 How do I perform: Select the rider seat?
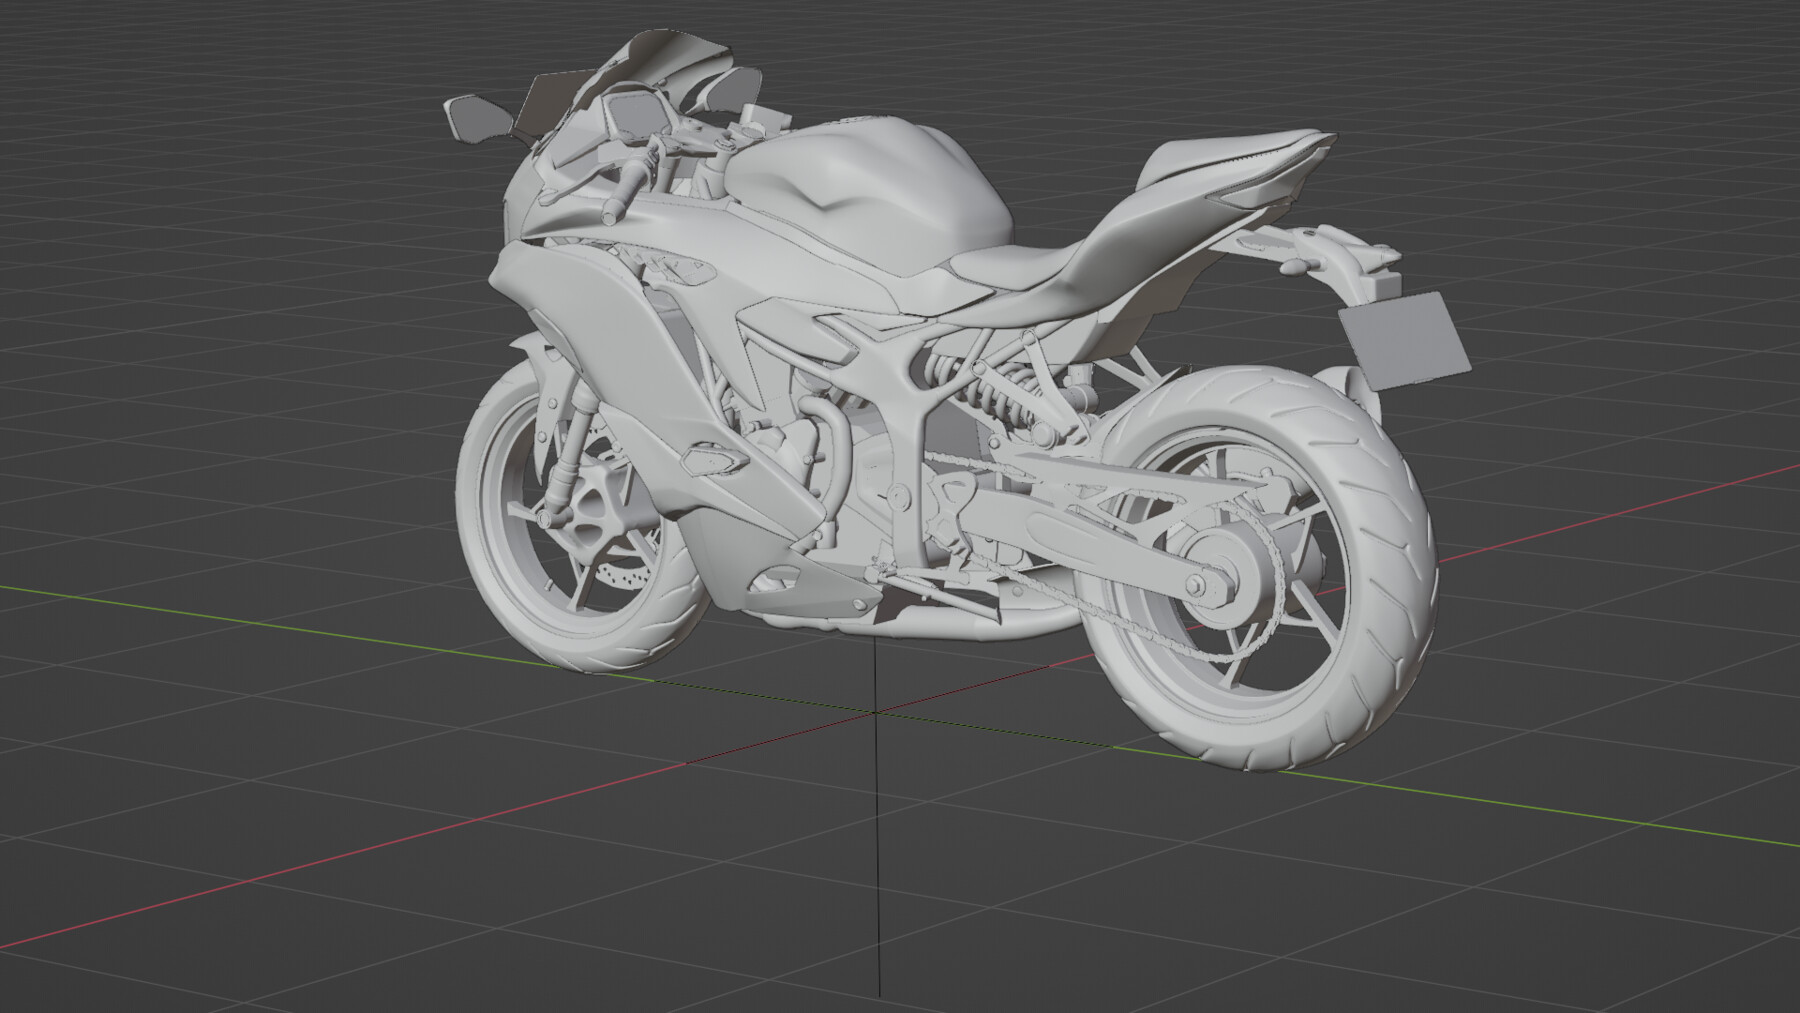pos(1010,265)
